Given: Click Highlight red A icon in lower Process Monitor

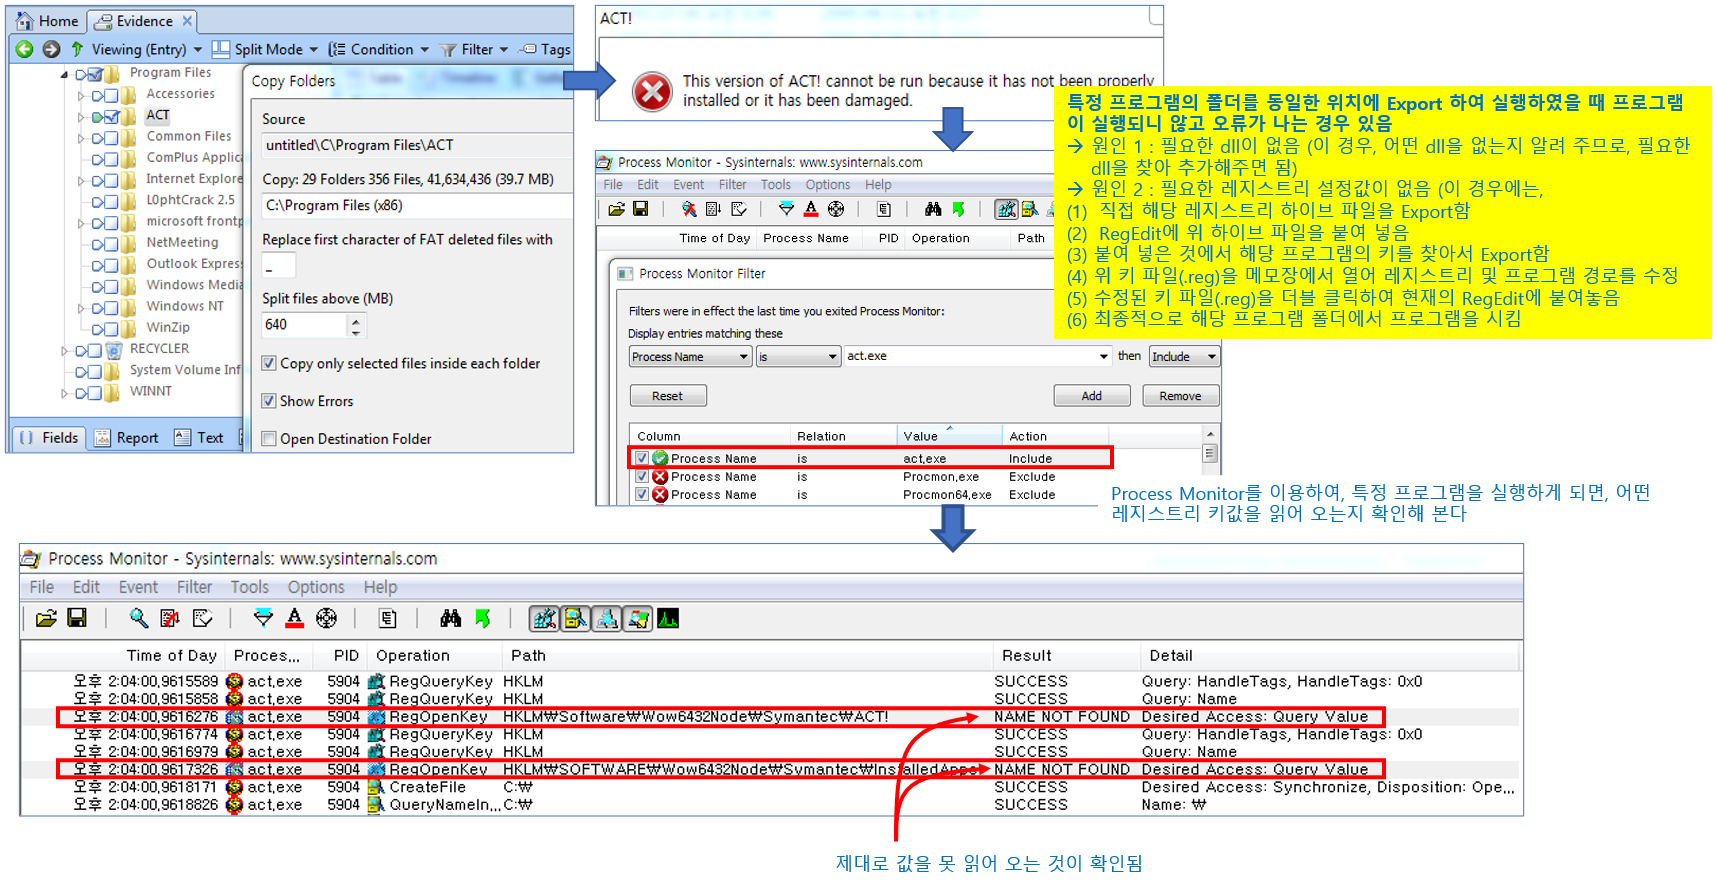Looking at the screenshot, I should pyautogui.click(x=294, y=619).
